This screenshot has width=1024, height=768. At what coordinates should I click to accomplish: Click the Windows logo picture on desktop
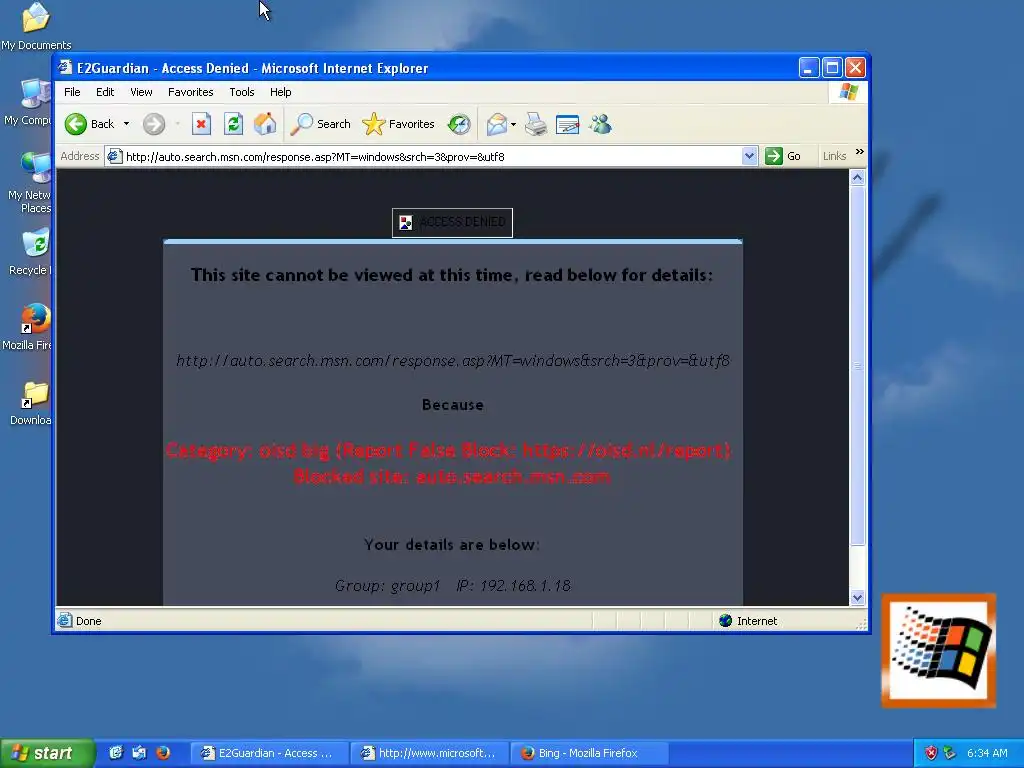938,650
